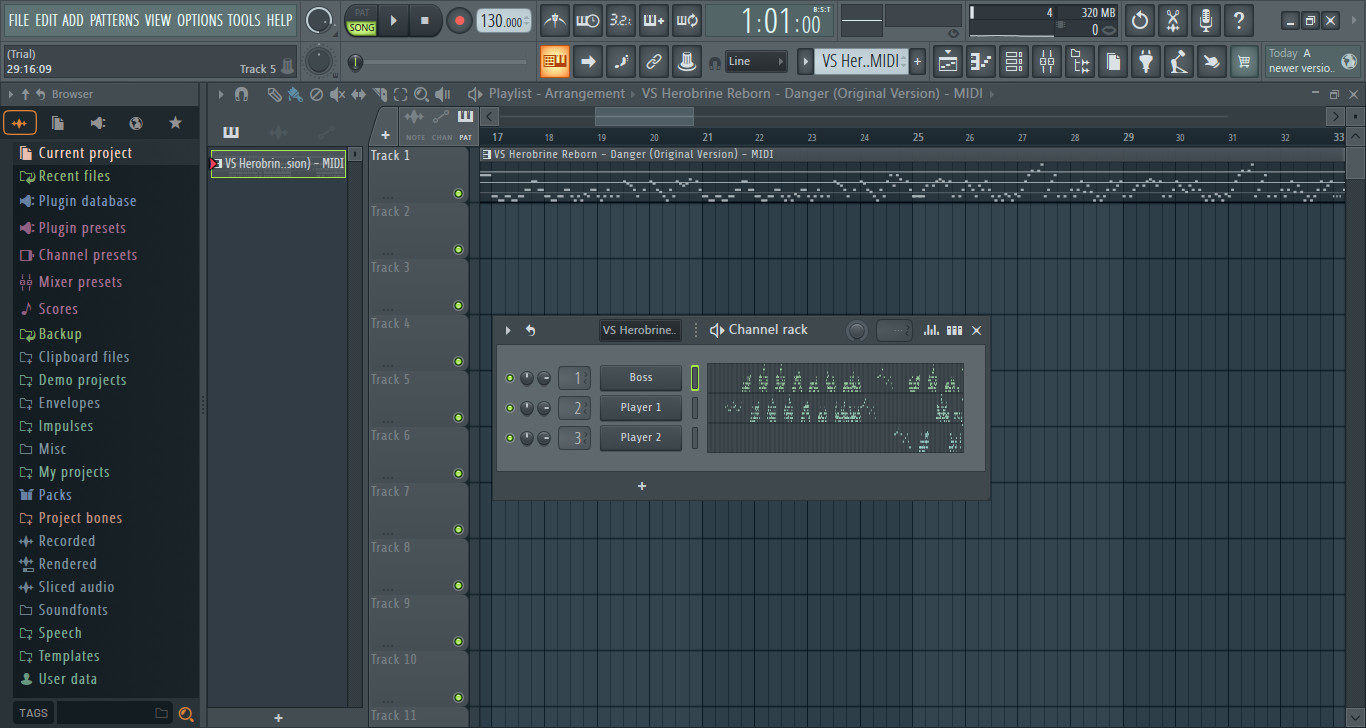Open the Mixer panel from the toolbar

point(1047,61)
